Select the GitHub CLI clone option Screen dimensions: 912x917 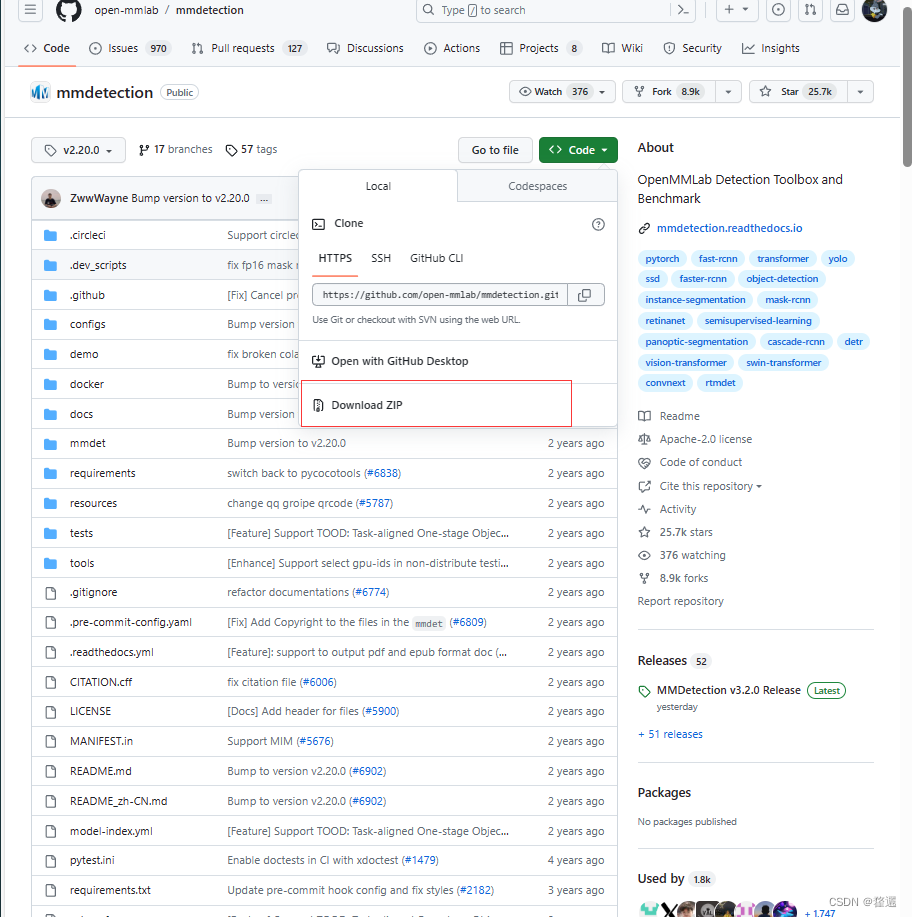[x=436, y=258]
